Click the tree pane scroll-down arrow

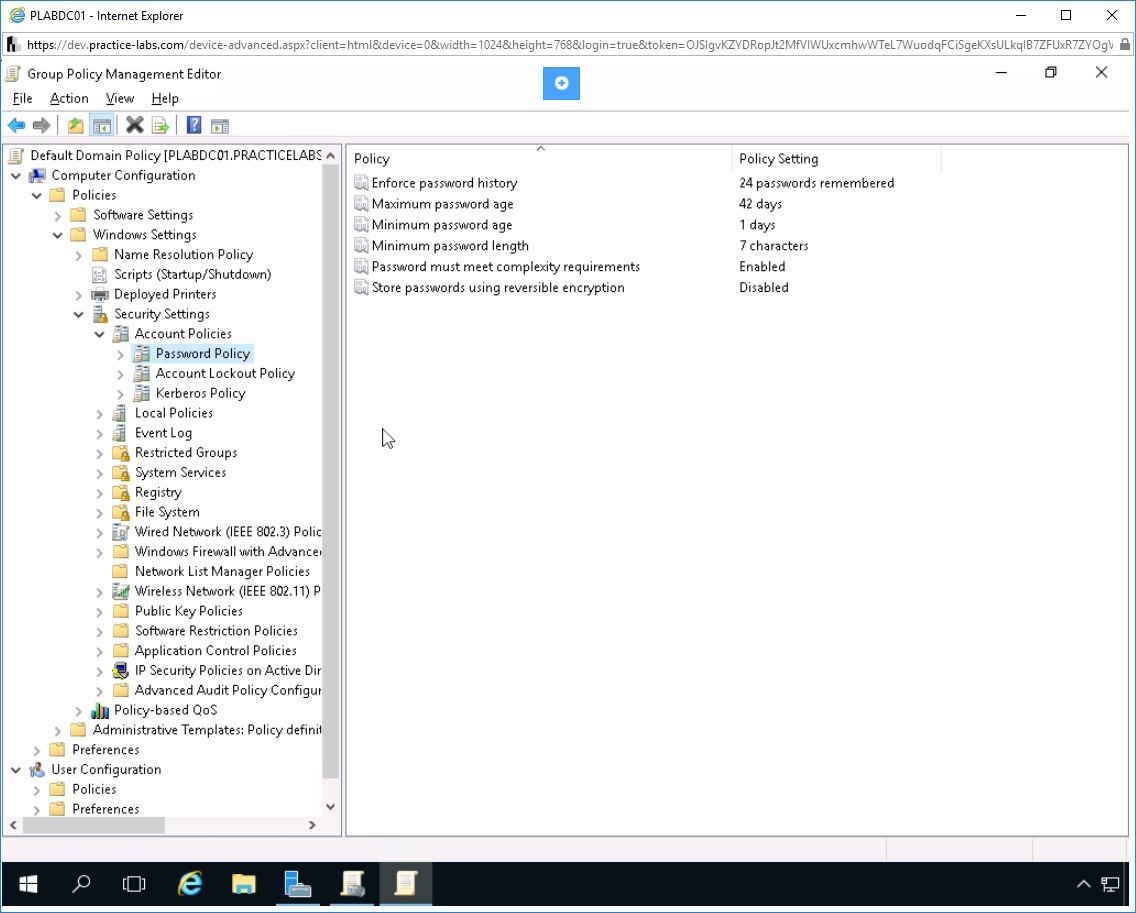click(330, 807)
